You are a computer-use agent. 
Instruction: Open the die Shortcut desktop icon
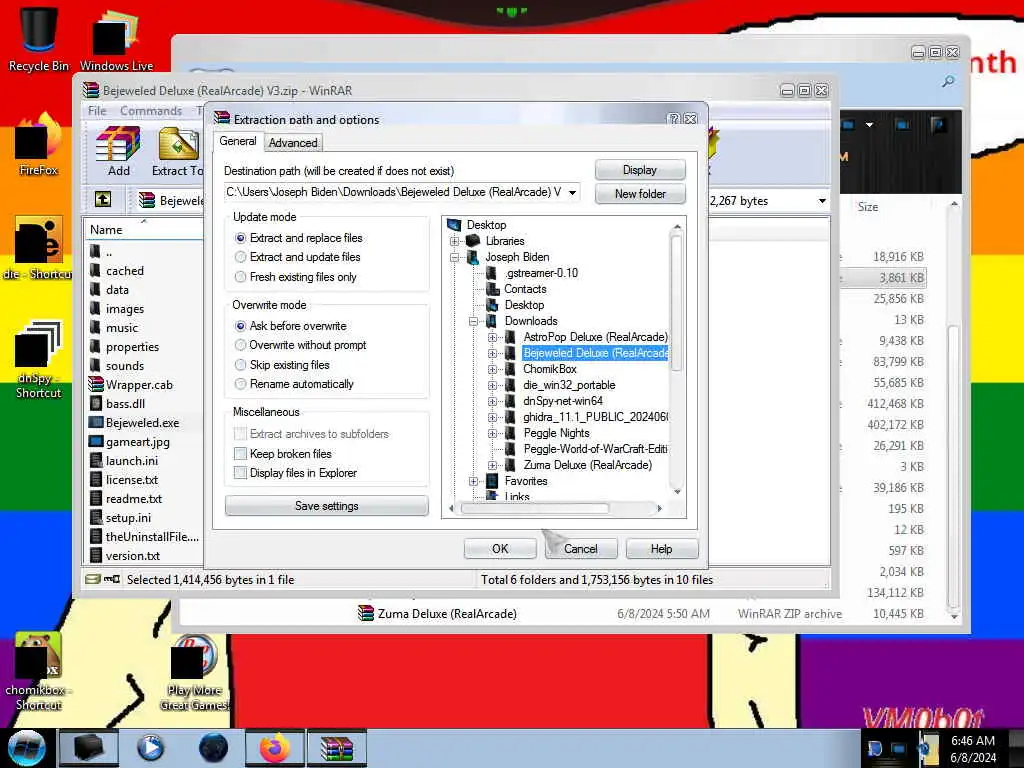click(39, 248)
